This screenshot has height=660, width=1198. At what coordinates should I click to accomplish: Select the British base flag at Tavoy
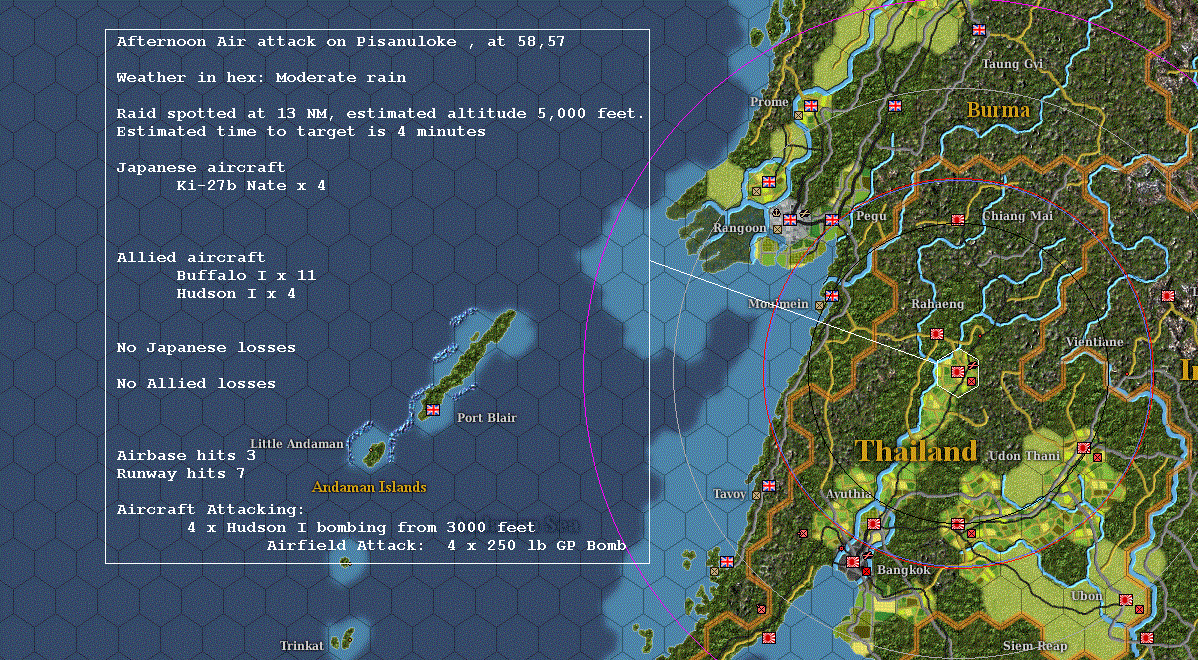pyautogui.click(x=769, y=485)
